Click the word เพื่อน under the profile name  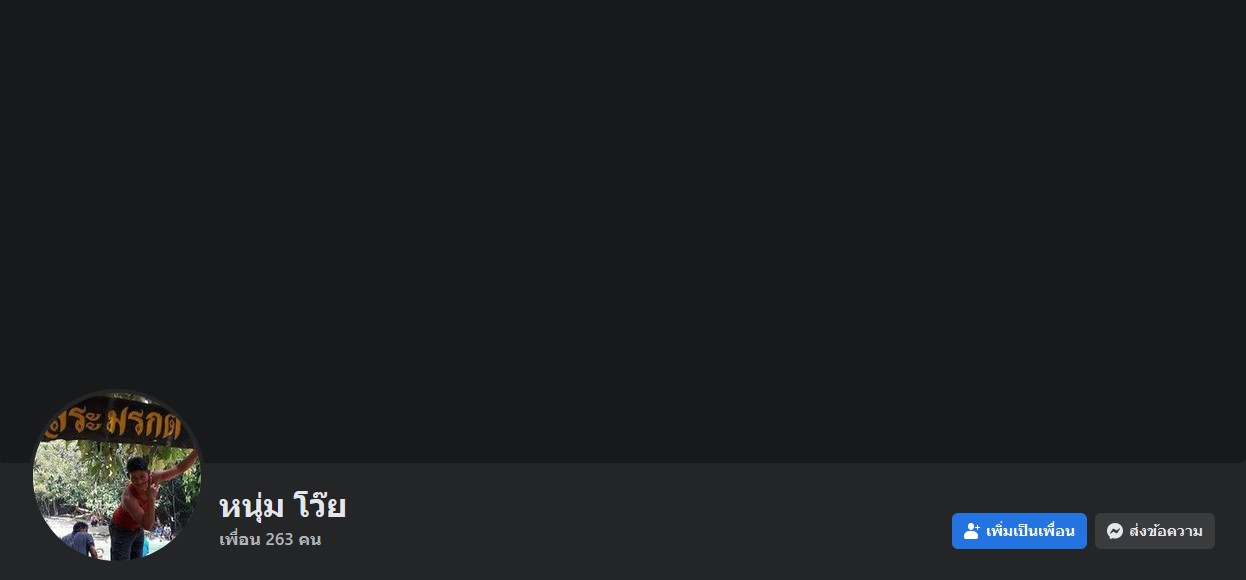coord(240,540)
